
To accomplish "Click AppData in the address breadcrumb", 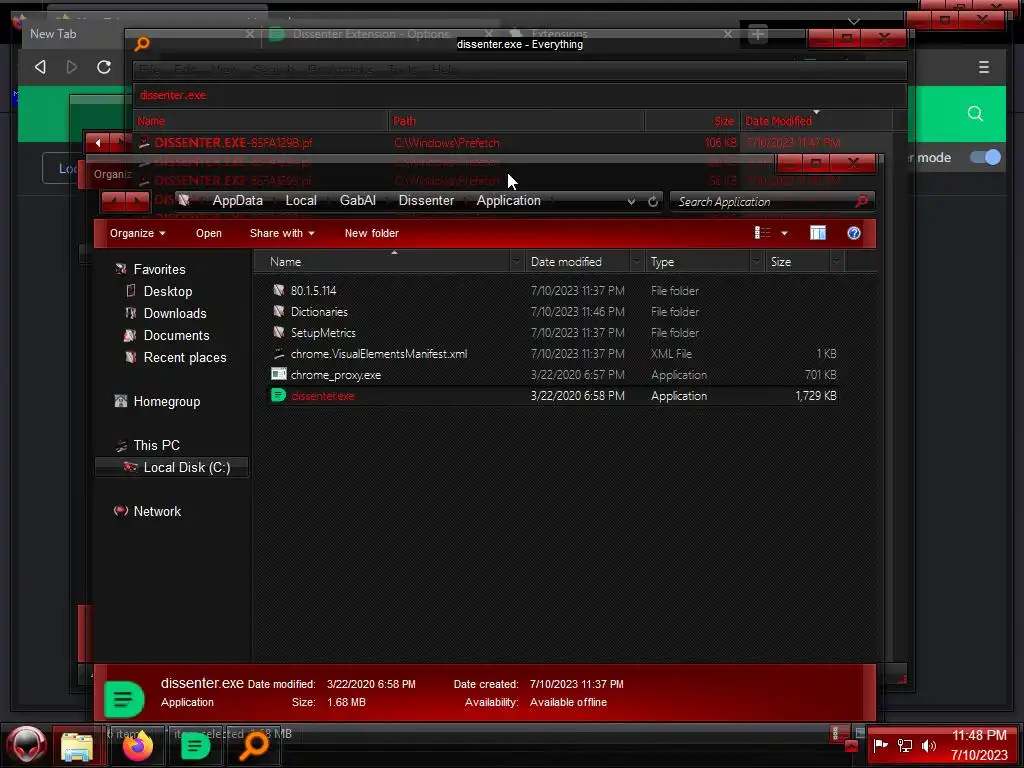I will [238, 200].
